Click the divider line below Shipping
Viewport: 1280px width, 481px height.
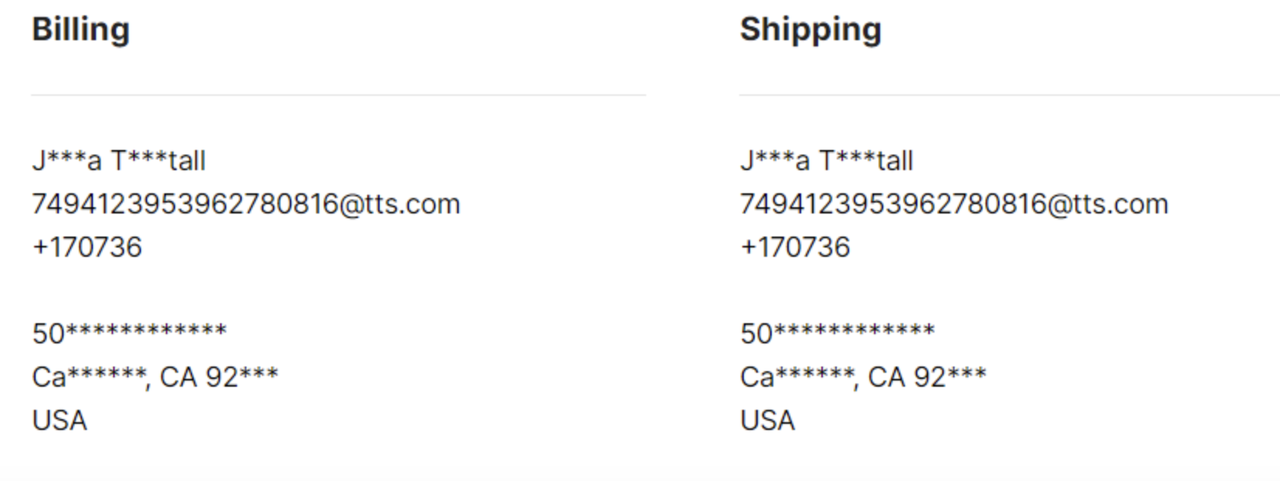[1009, 95]
